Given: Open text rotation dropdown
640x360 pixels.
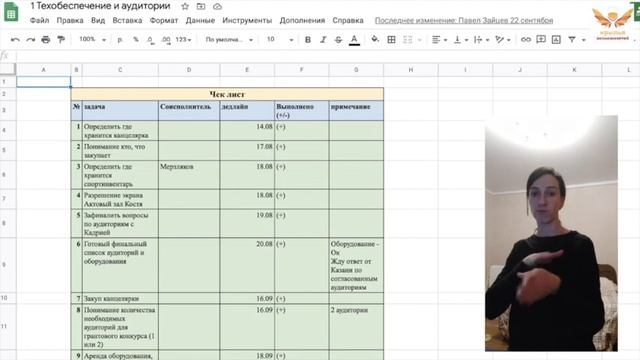Looking at the screenshot, I should click(x=503, y=40).
